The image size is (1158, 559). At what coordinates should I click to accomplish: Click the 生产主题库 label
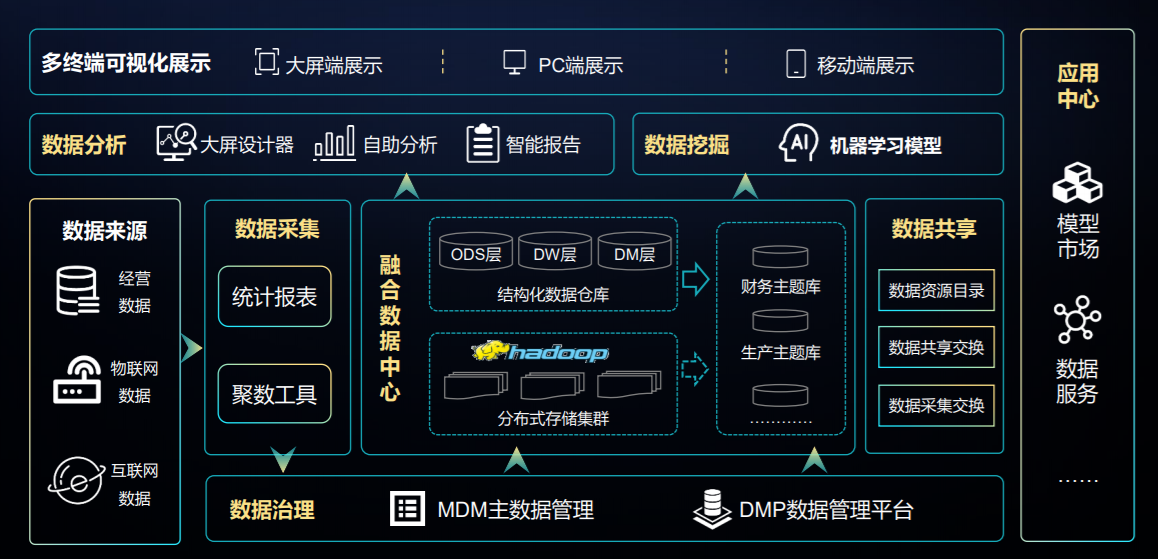[x=781, y=352]
